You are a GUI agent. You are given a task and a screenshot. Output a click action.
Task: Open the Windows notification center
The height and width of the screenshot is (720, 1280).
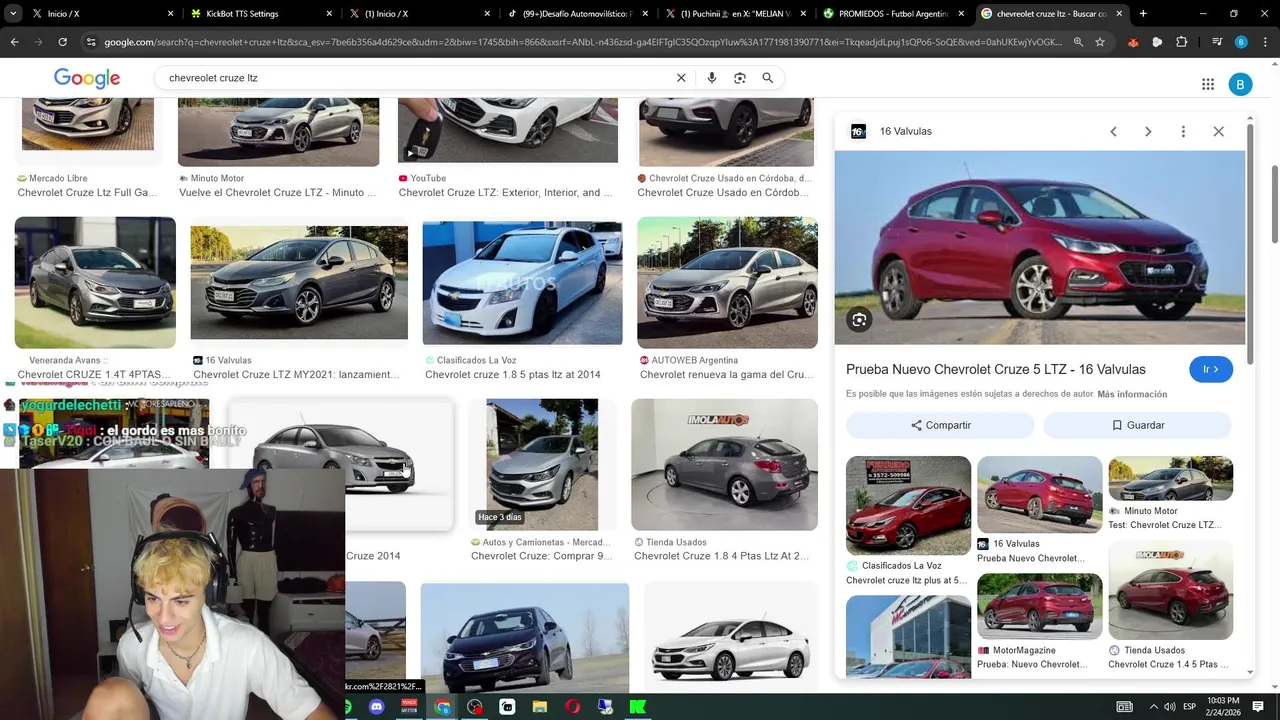click(1258, 707)
